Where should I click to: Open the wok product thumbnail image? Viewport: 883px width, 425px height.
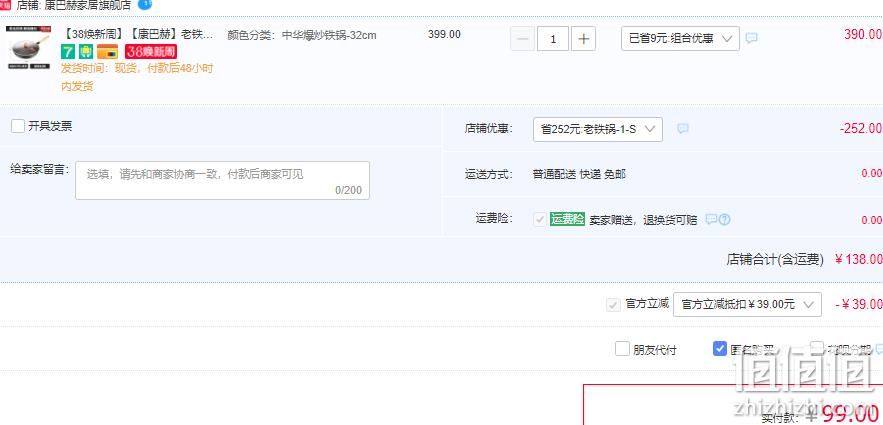(29, 48)
